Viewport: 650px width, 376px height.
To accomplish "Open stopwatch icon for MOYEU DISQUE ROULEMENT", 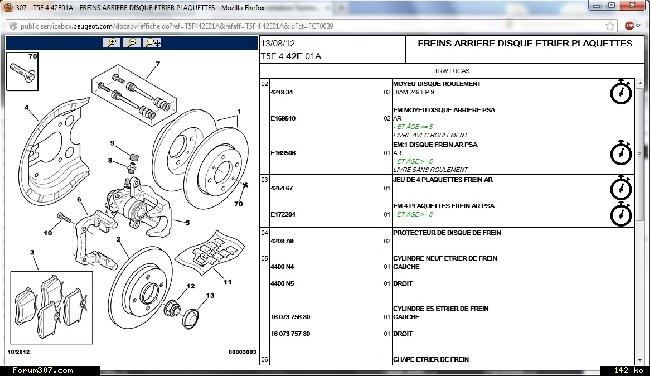I will pos(621,92).
